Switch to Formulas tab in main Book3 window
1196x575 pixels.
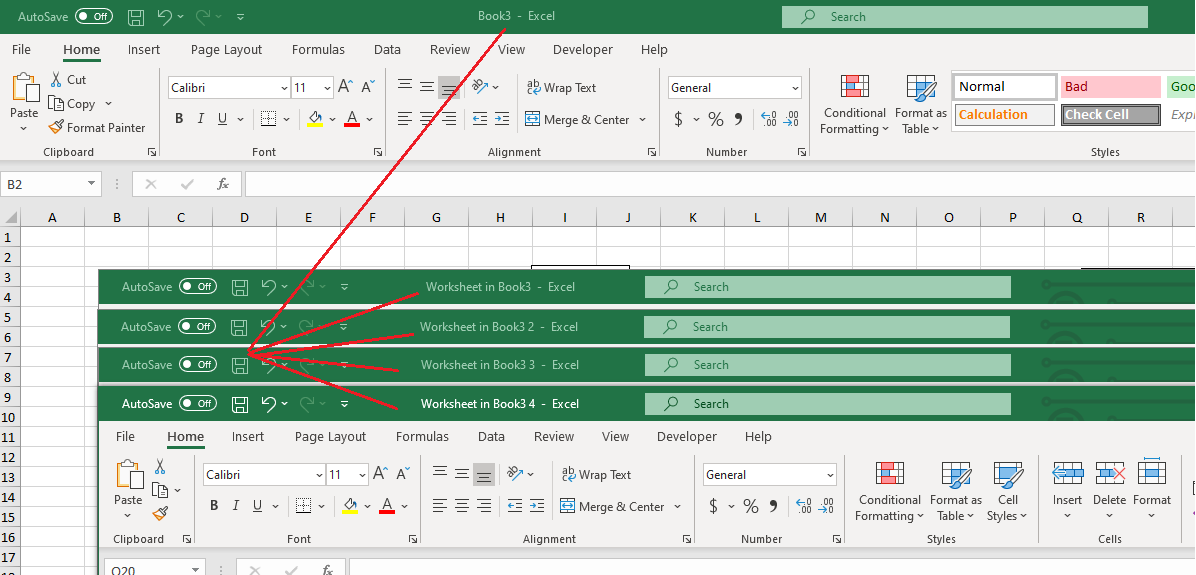pyautogui.click(x=318, y=50)
